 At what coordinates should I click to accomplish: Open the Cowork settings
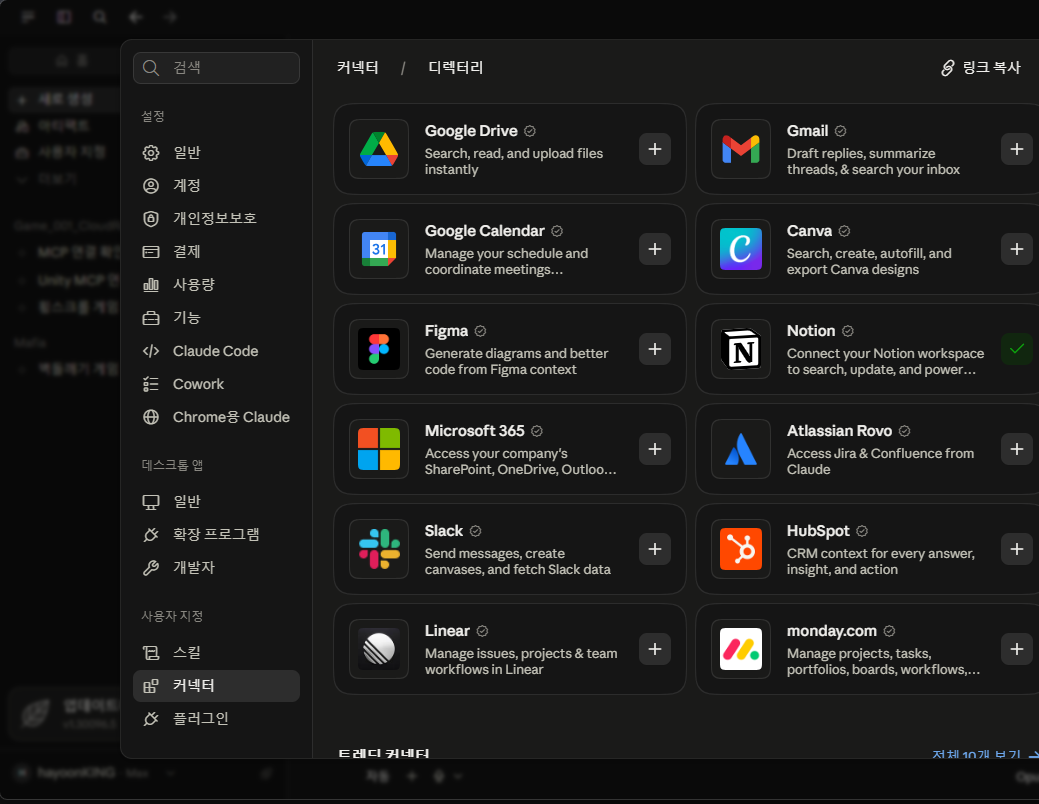[x=216, y=384]
